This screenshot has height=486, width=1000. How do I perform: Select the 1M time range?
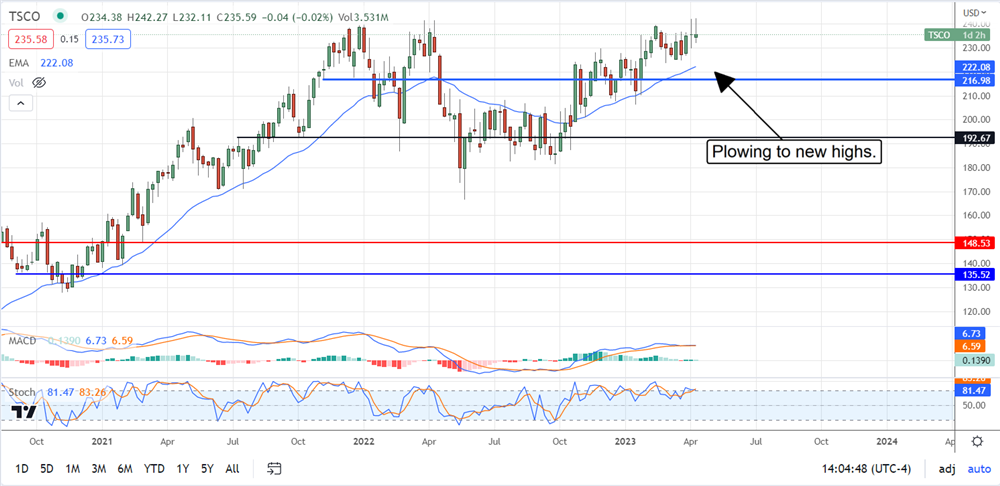point(72,469)
